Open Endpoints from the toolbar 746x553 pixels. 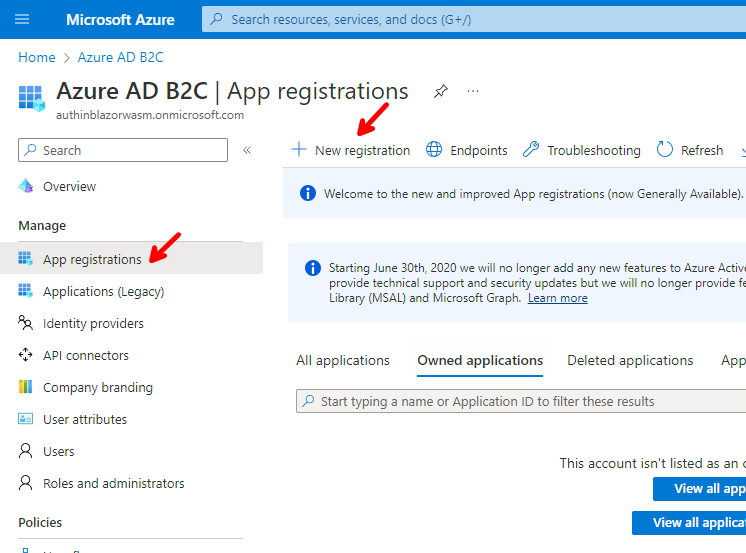click(479, 151)
